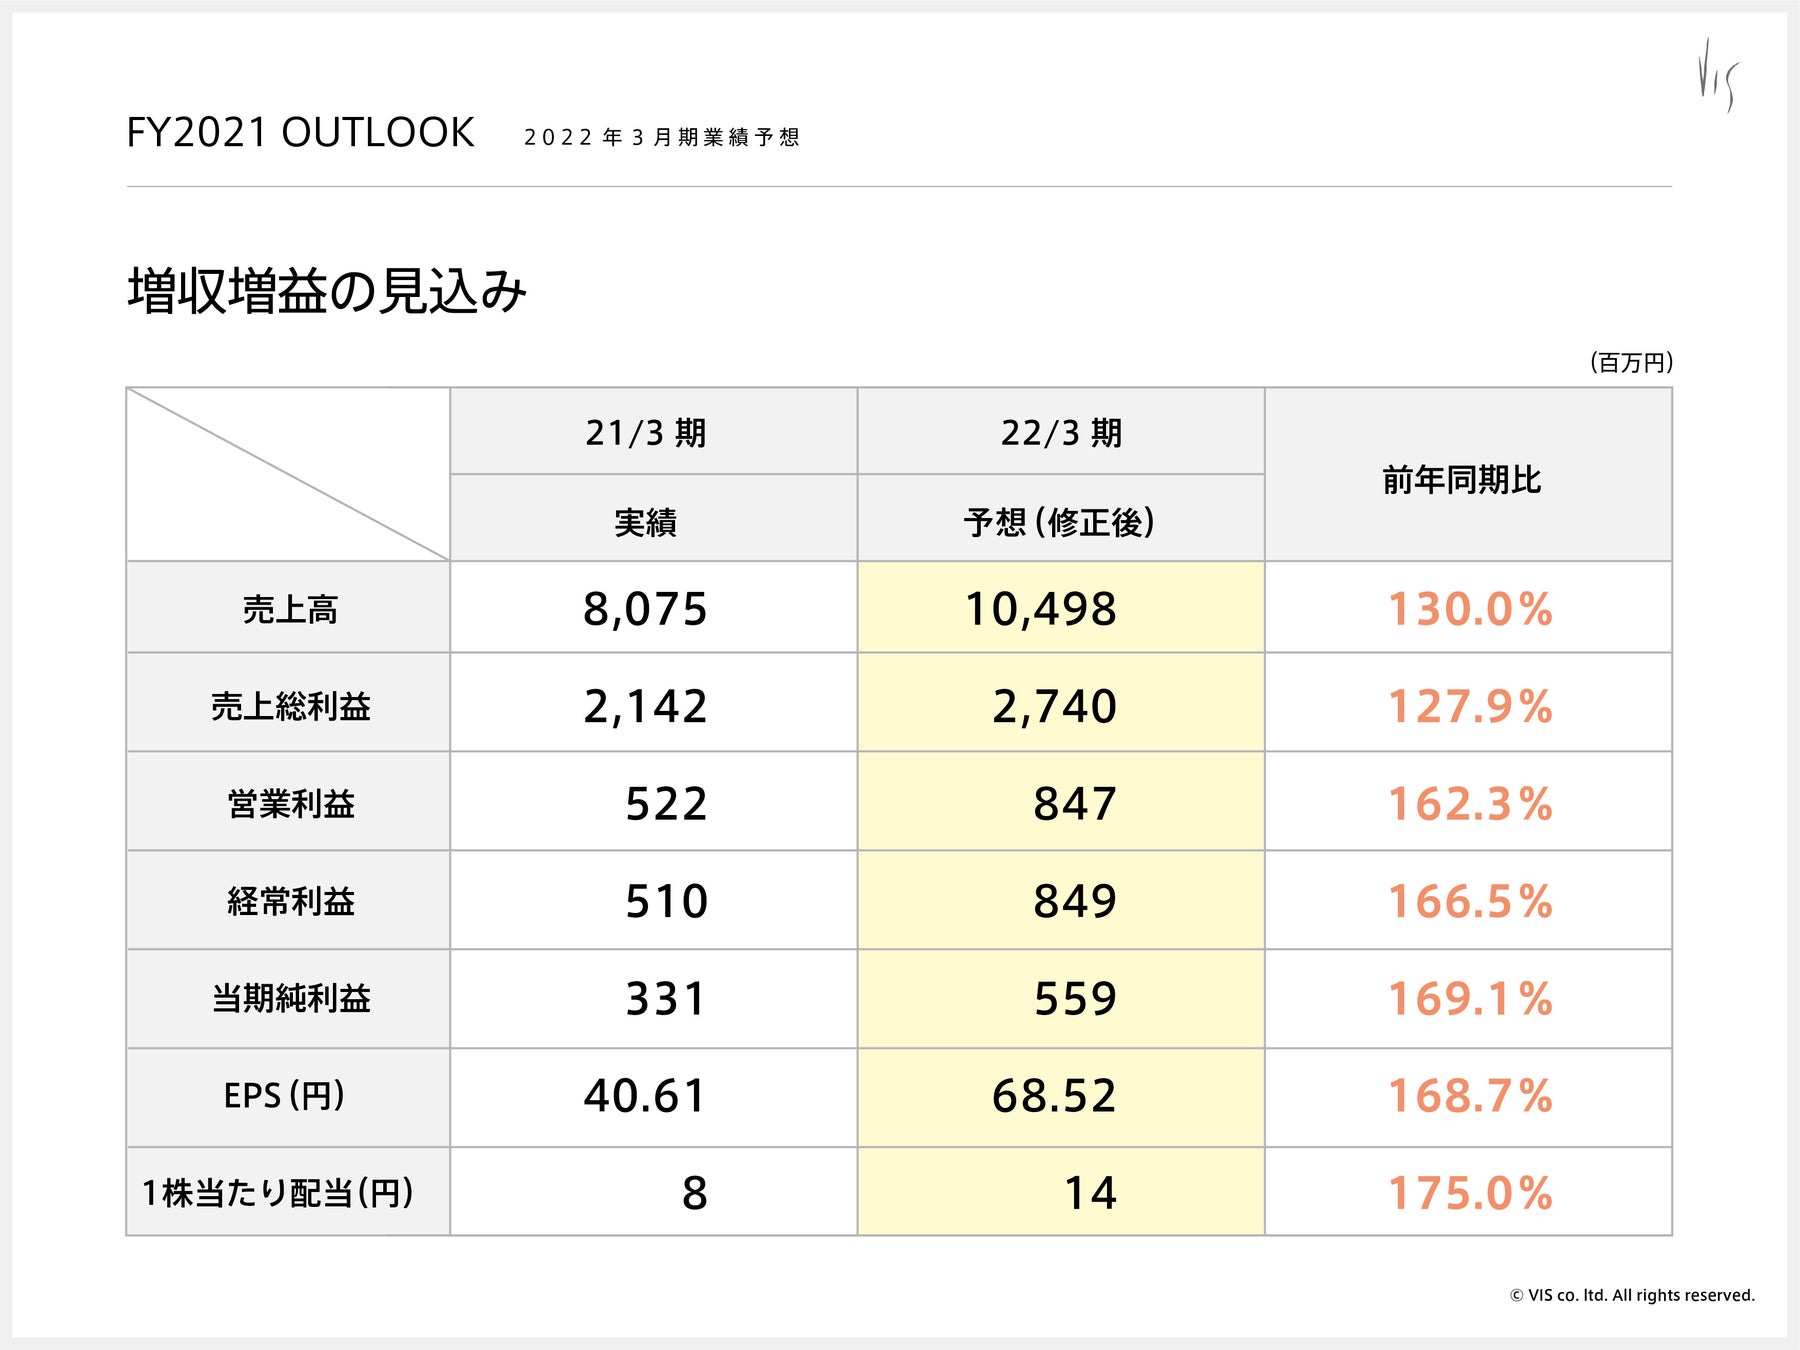
Task: Click the percentage 162.3%
Action: (x=1471, y=804)
